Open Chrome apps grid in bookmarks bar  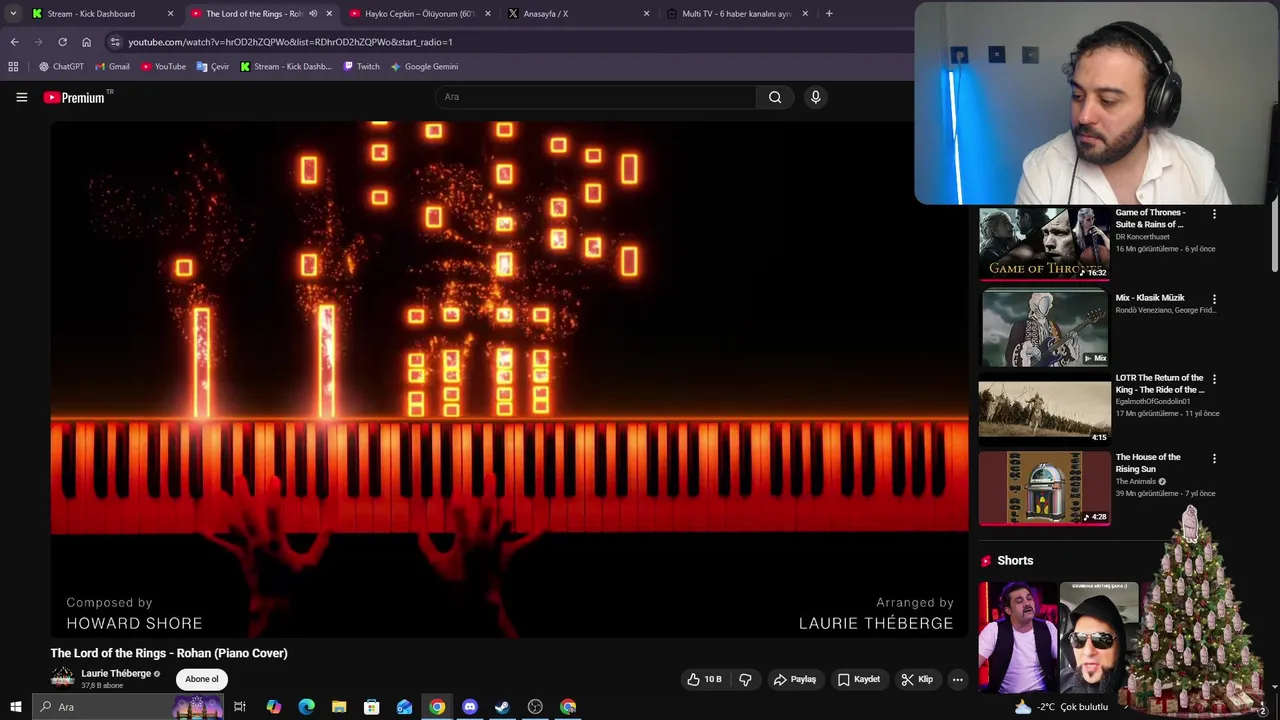(13, 67)
